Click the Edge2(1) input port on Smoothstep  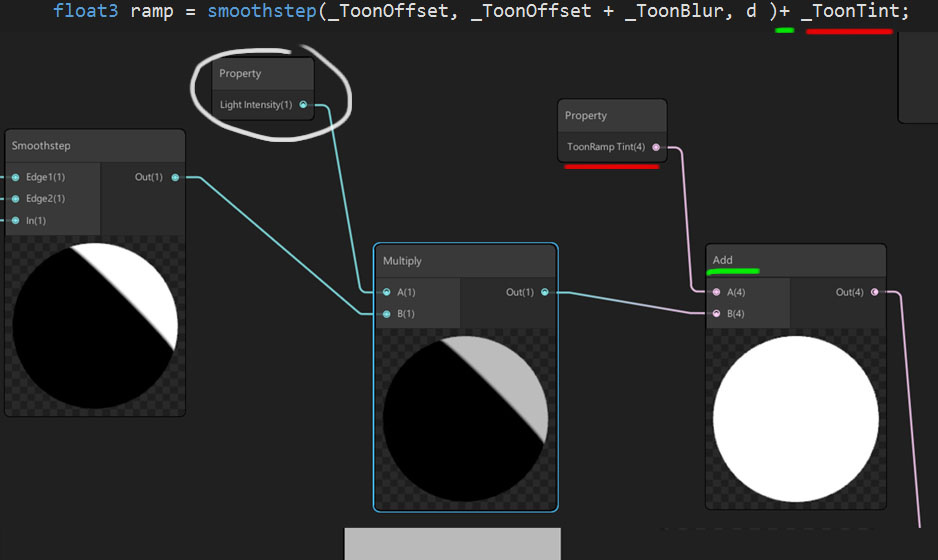tap(15, 199)
